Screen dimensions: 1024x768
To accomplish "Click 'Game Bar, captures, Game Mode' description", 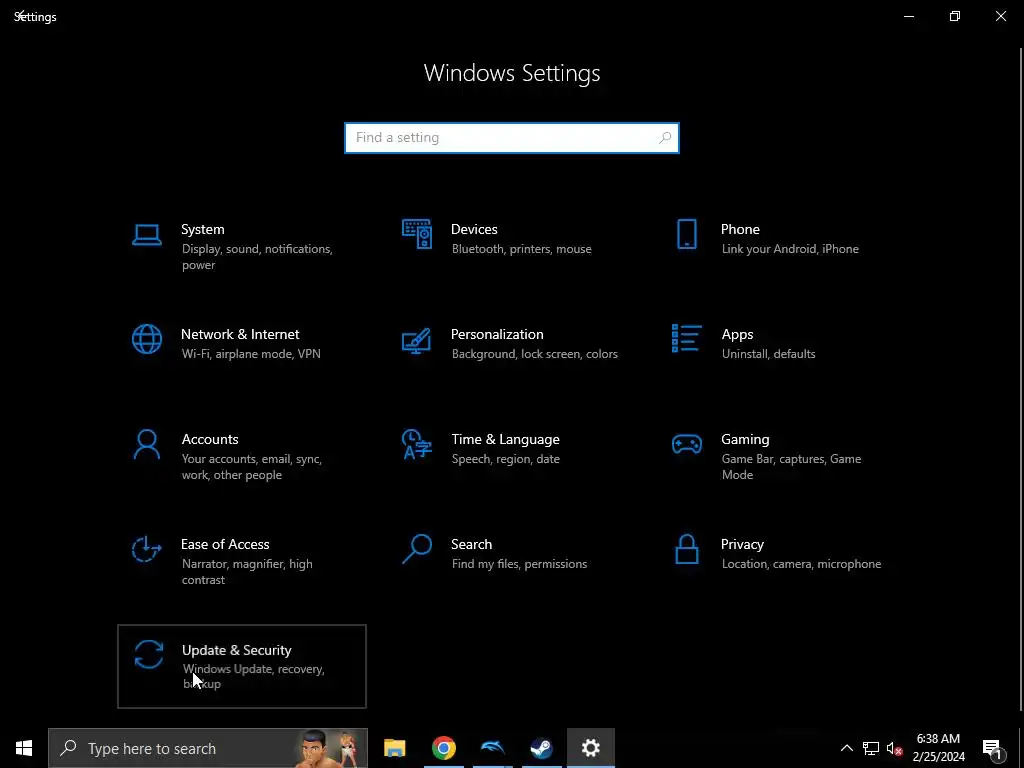I will (792, 467).
